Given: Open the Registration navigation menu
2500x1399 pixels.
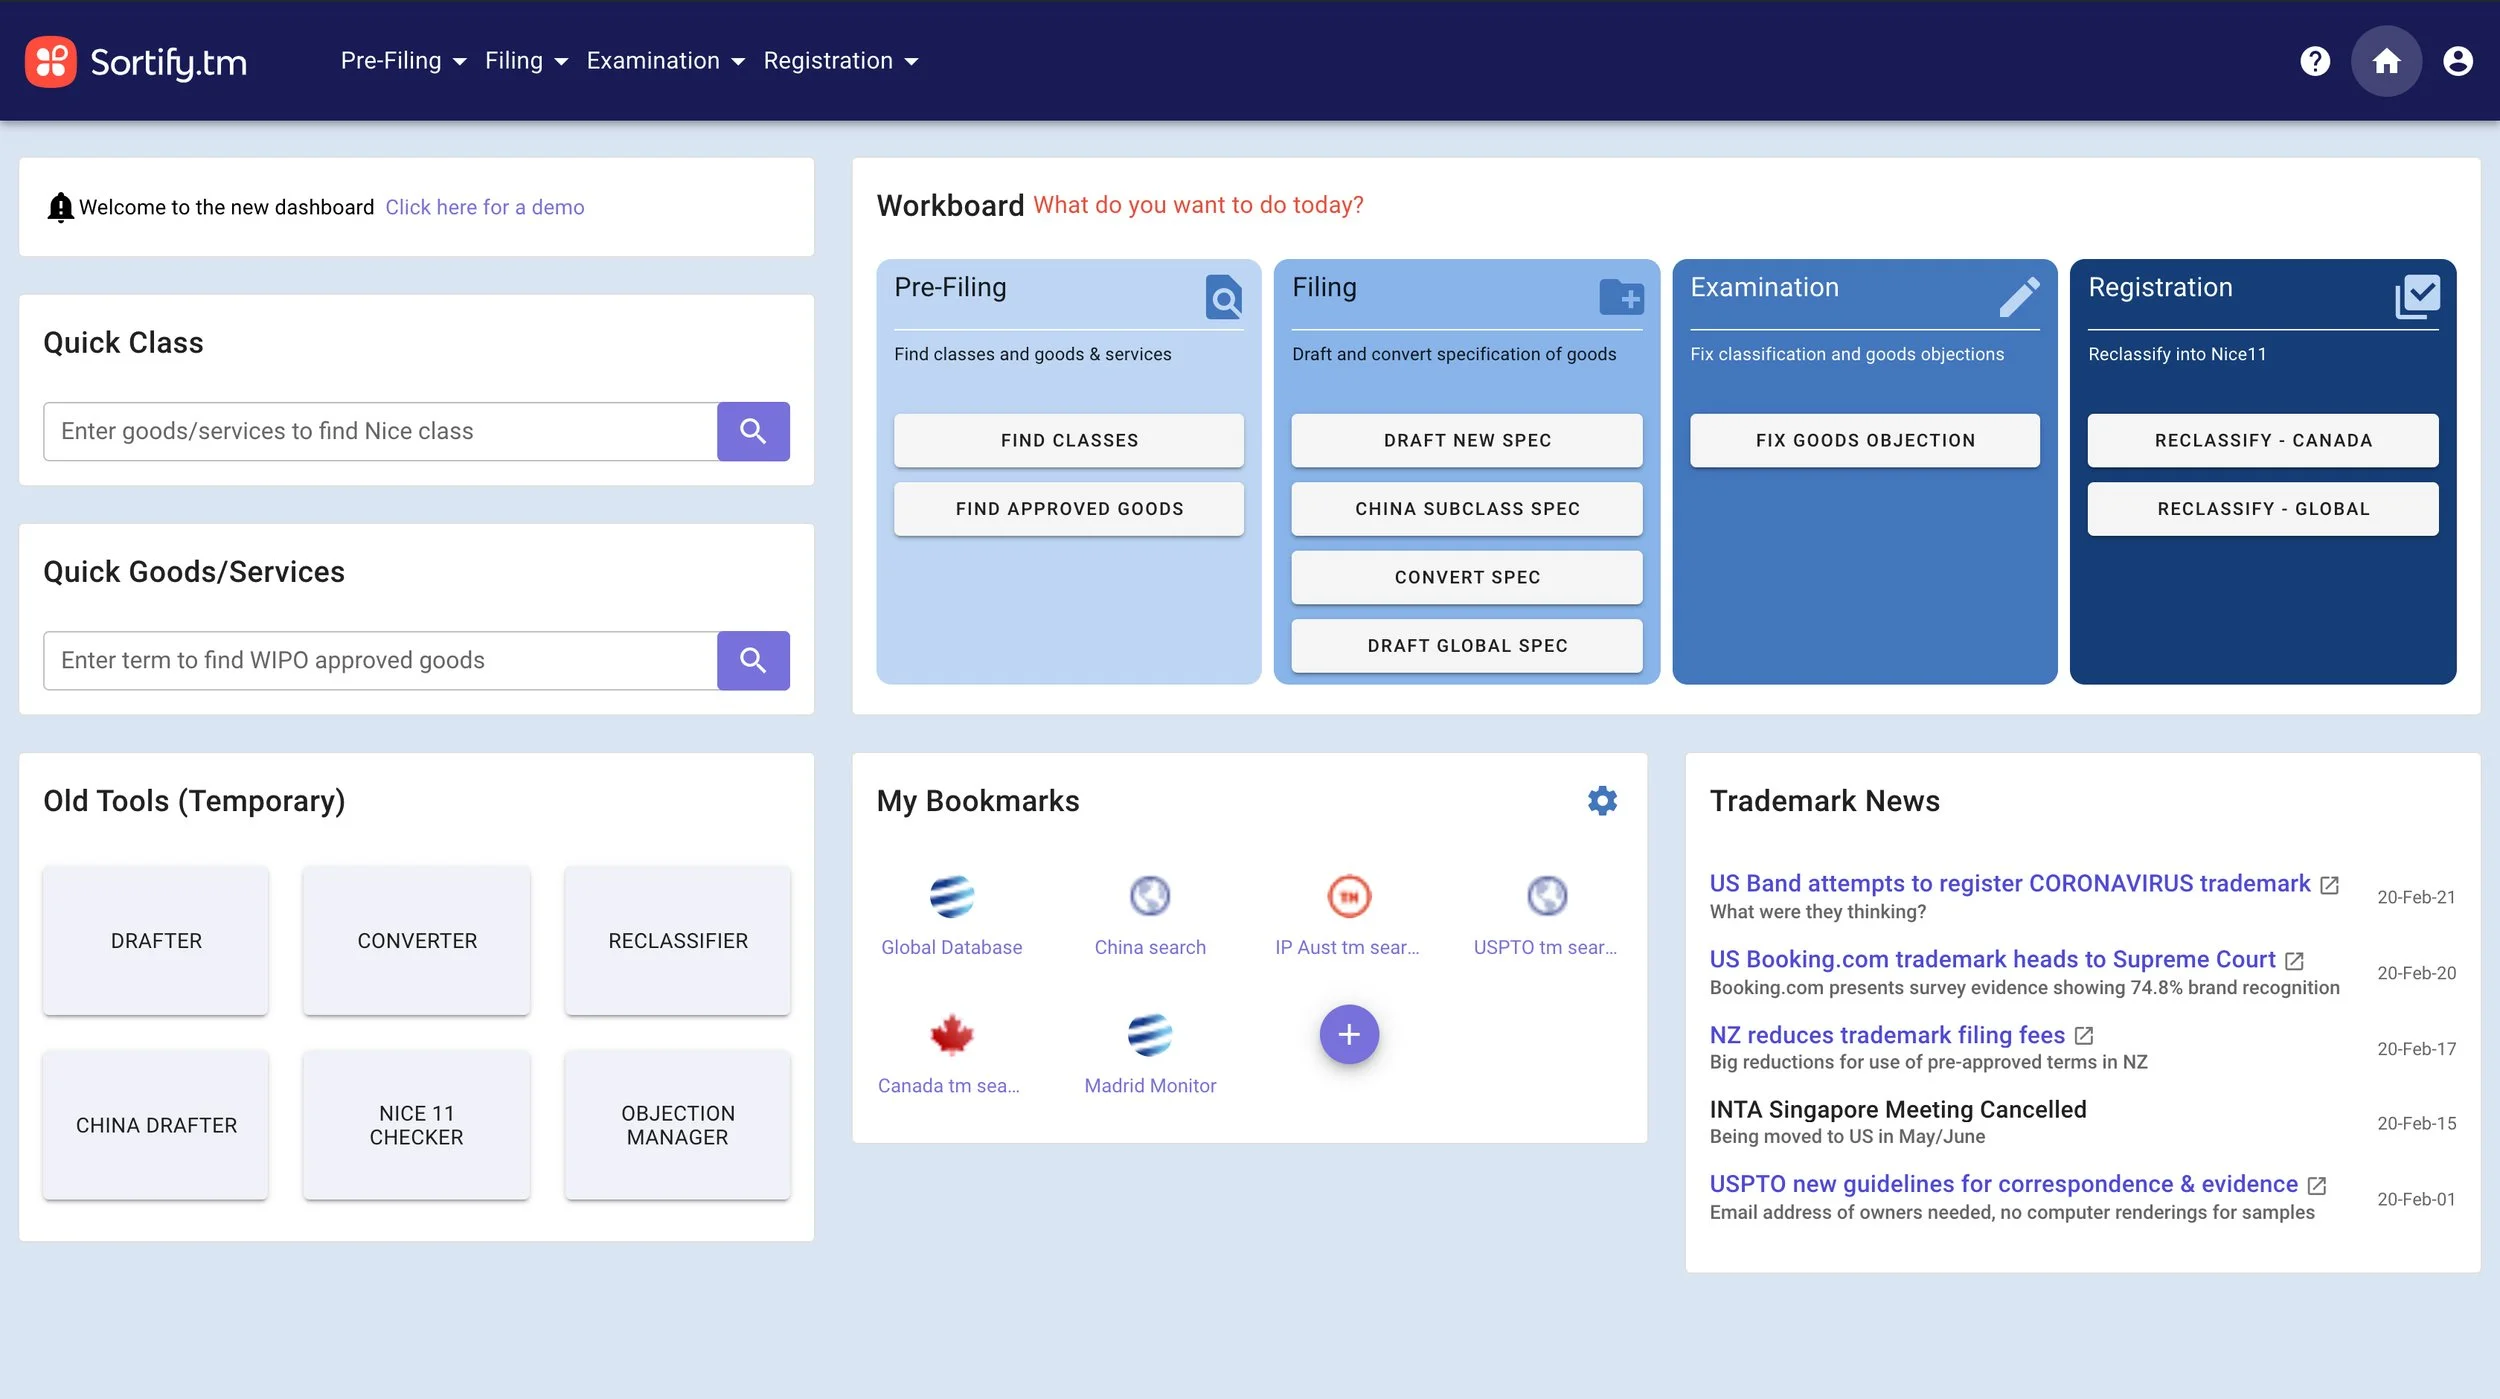Looking at the screenshot, I should pyautogui.click(x=840, y=61).
